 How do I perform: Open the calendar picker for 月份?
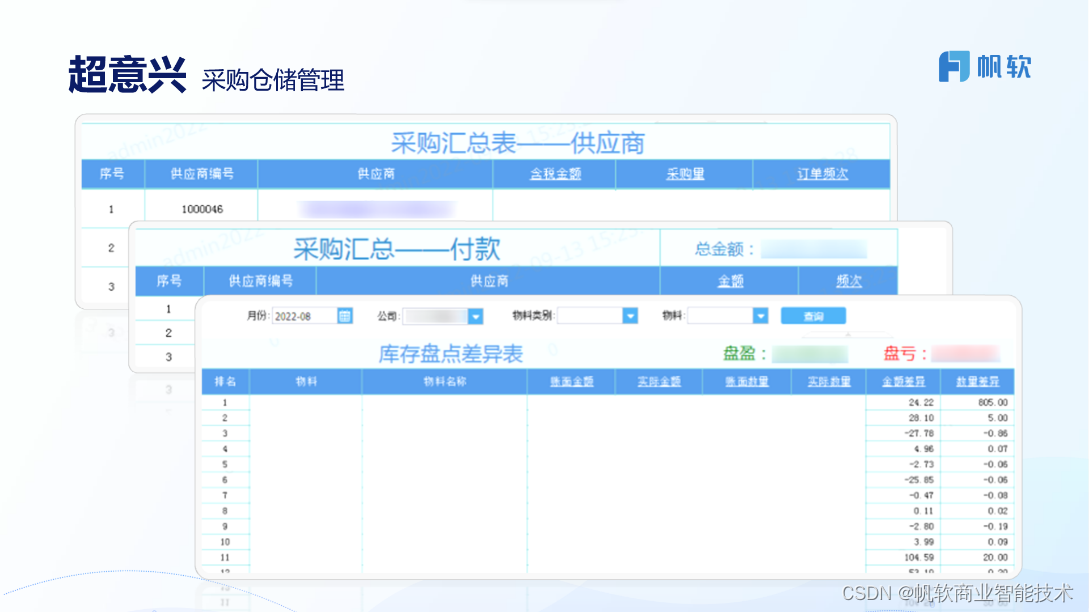[x=344, y=316]
